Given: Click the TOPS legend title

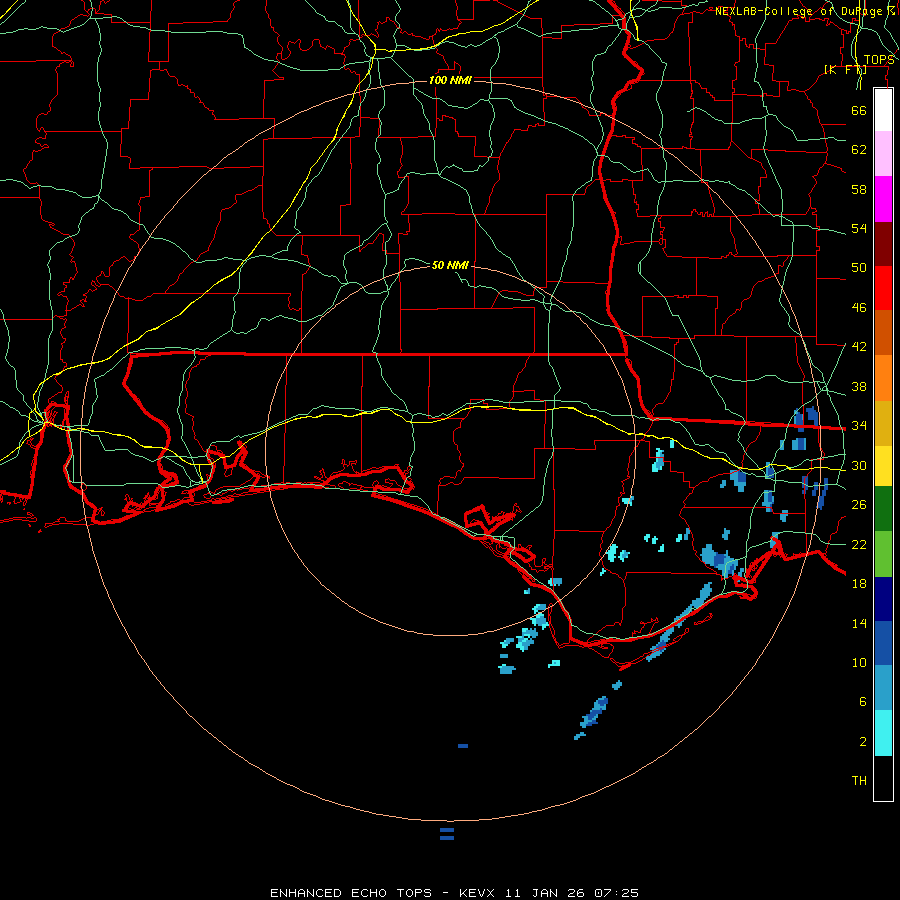Looking at the screenshot, I should [x=879, y=60].
